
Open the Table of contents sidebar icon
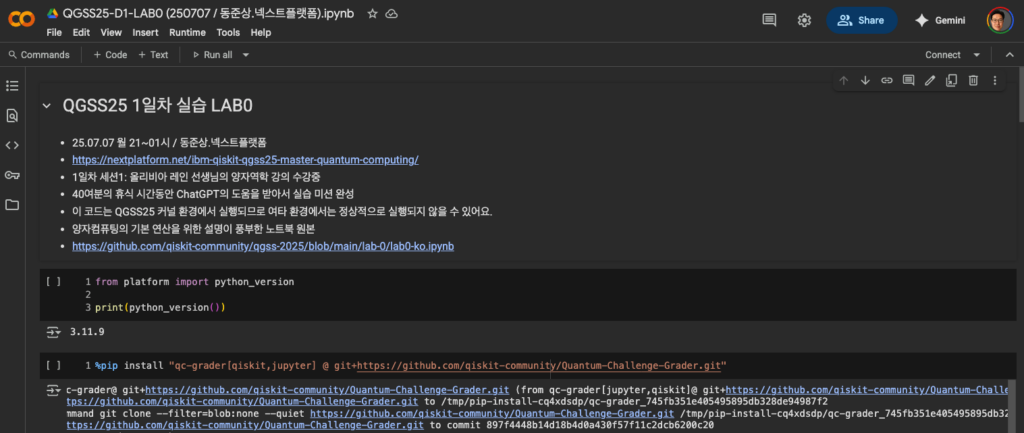point(12,86)
